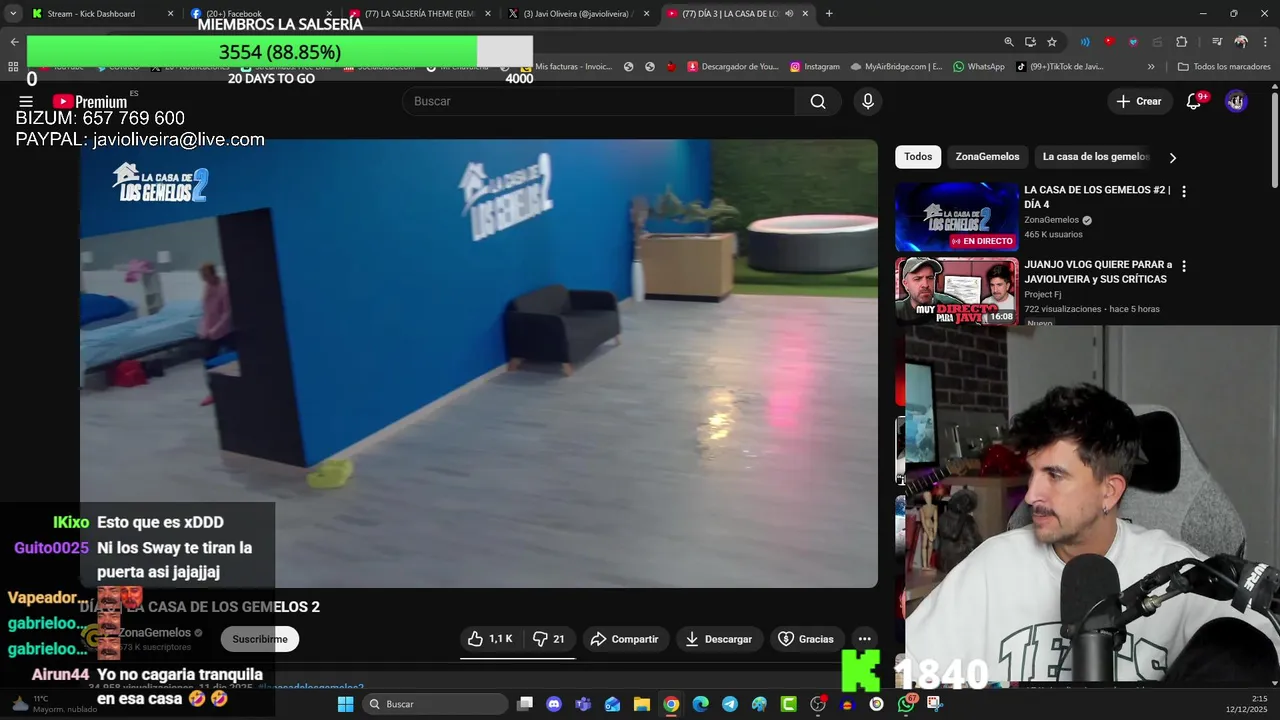The height and width of the screenshot is (720, 1280).
Task: Activate voice search microphone
Action: [868, 101]
